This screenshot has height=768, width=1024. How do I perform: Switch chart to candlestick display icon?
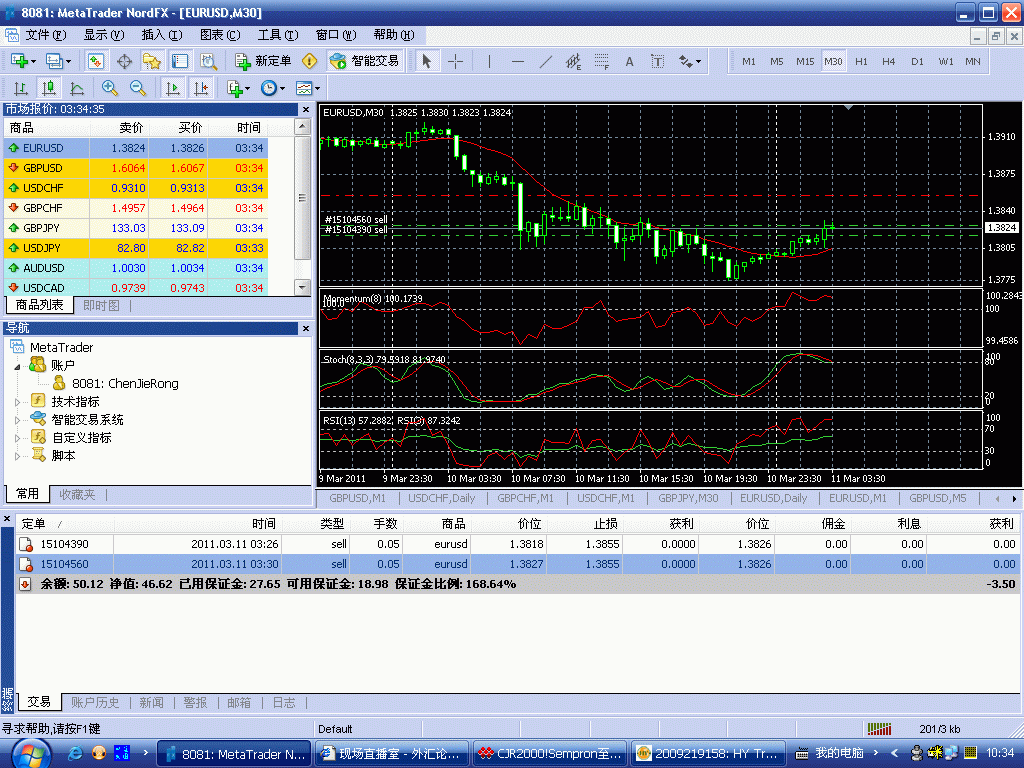(49, 88)
